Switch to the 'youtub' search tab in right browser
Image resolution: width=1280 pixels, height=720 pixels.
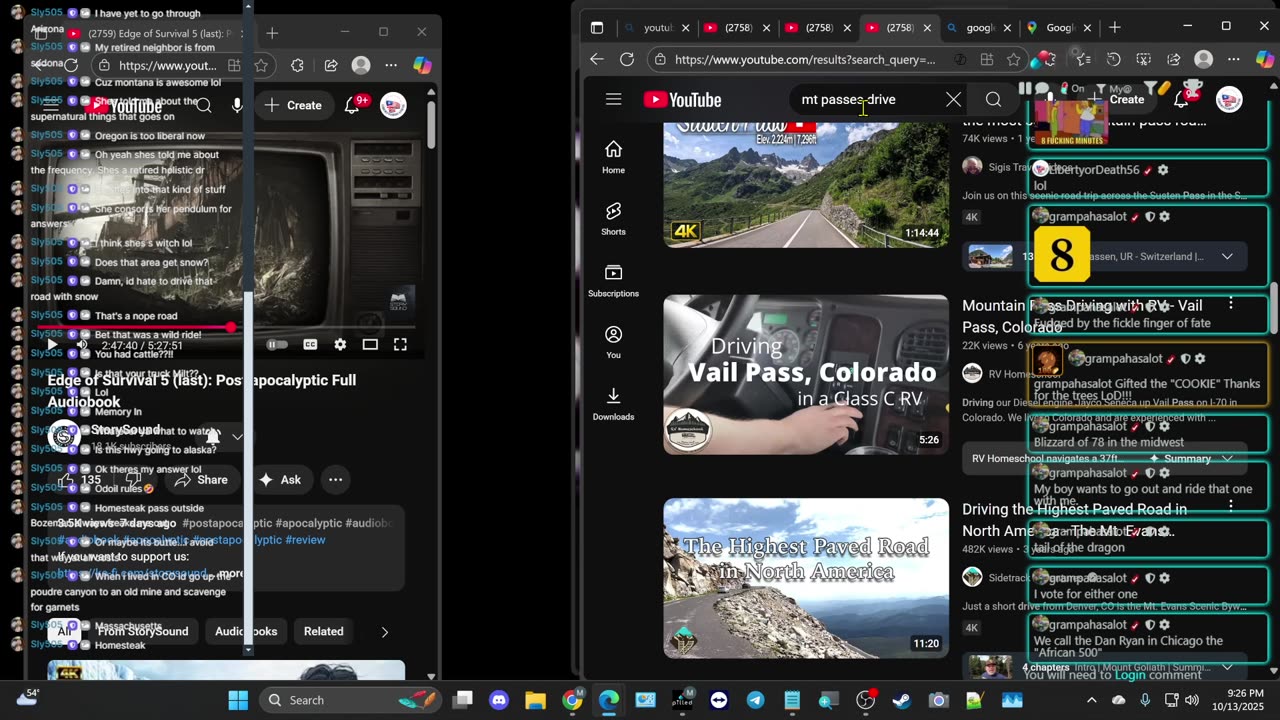657,28
